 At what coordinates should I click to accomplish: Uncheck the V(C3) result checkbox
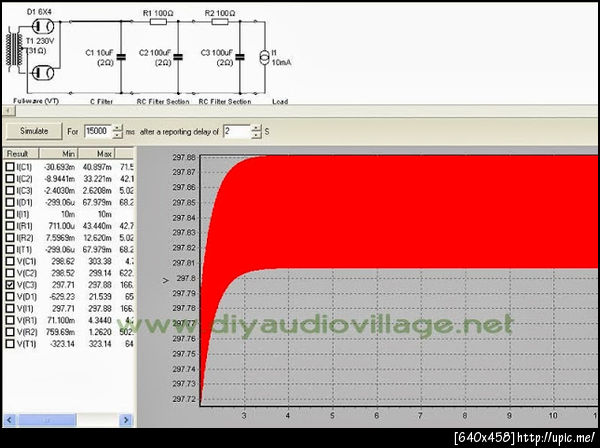(x=10, y=285)
